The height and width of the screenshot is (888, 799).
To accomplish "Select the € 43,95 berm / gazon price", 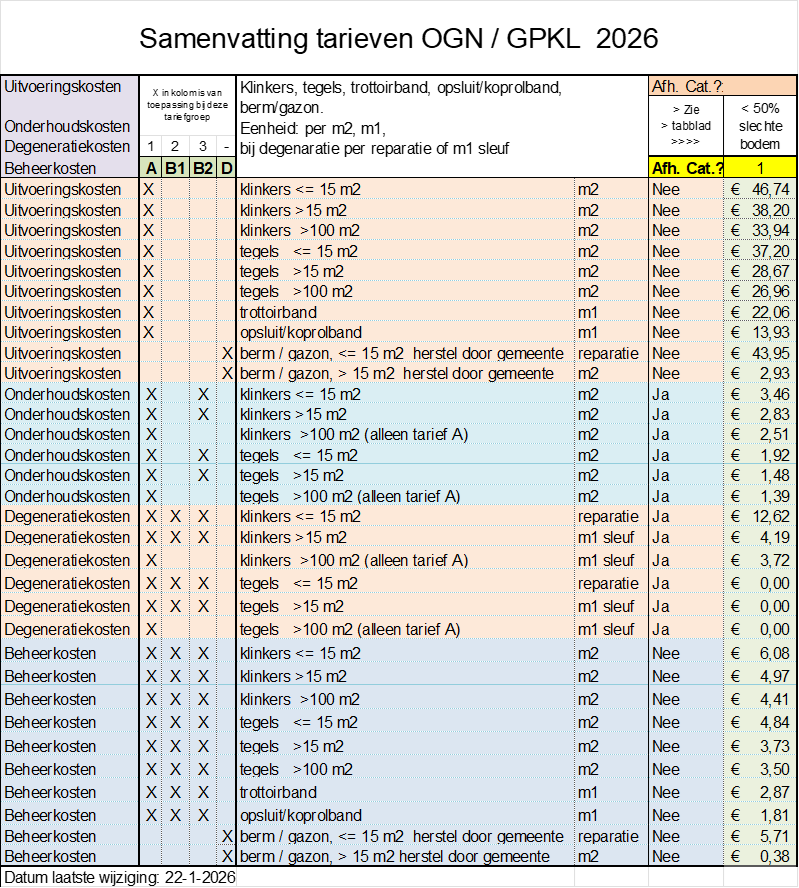I will tap(759, 353).
